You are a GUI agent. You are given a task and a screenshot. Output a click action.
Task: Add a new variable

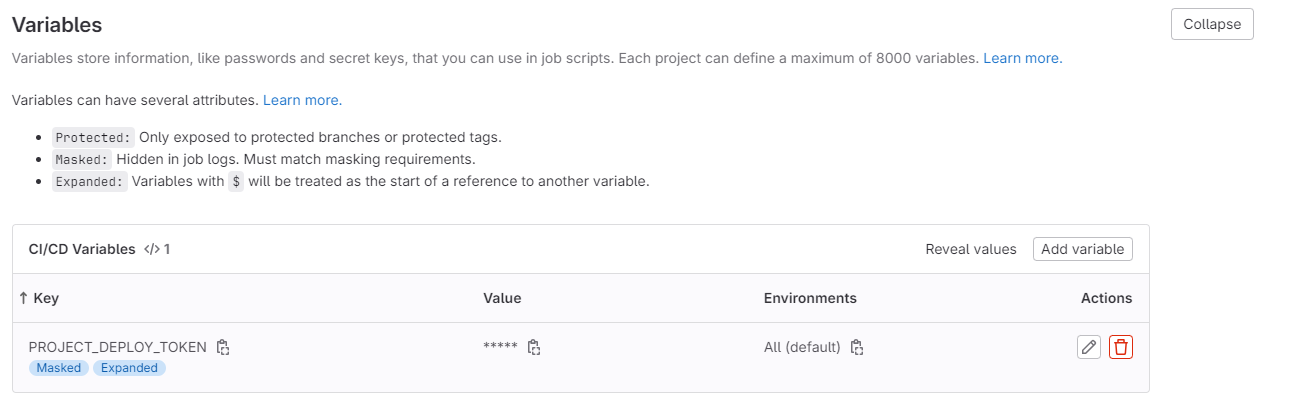coord(1082,249)
